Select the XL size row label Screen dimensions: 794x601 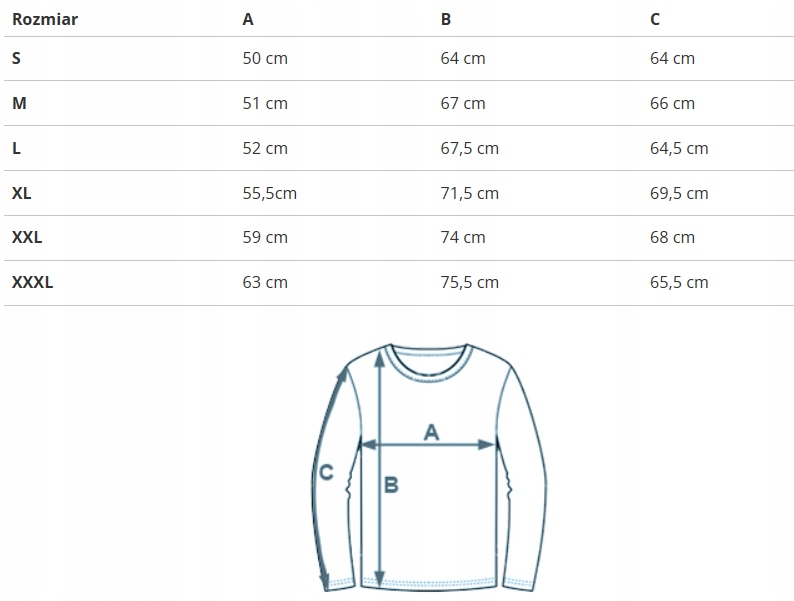(22, 193)
